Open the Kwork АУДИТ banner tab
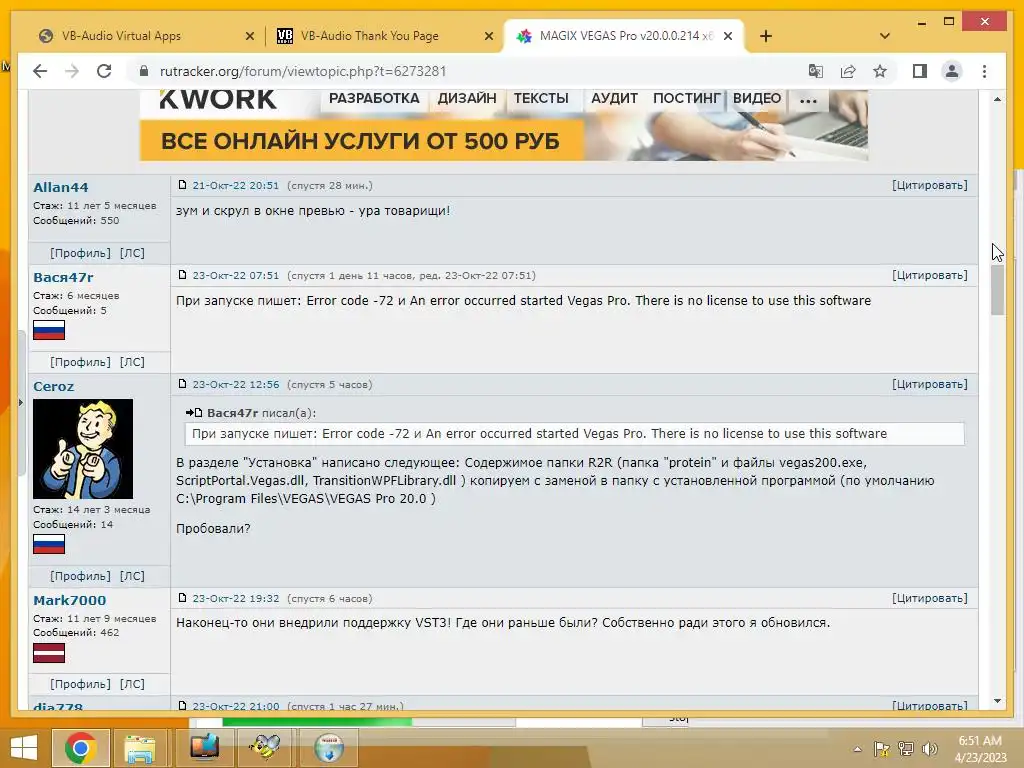Image resolution: width=1024 pixels, height=768 pixels. [615, 99]
